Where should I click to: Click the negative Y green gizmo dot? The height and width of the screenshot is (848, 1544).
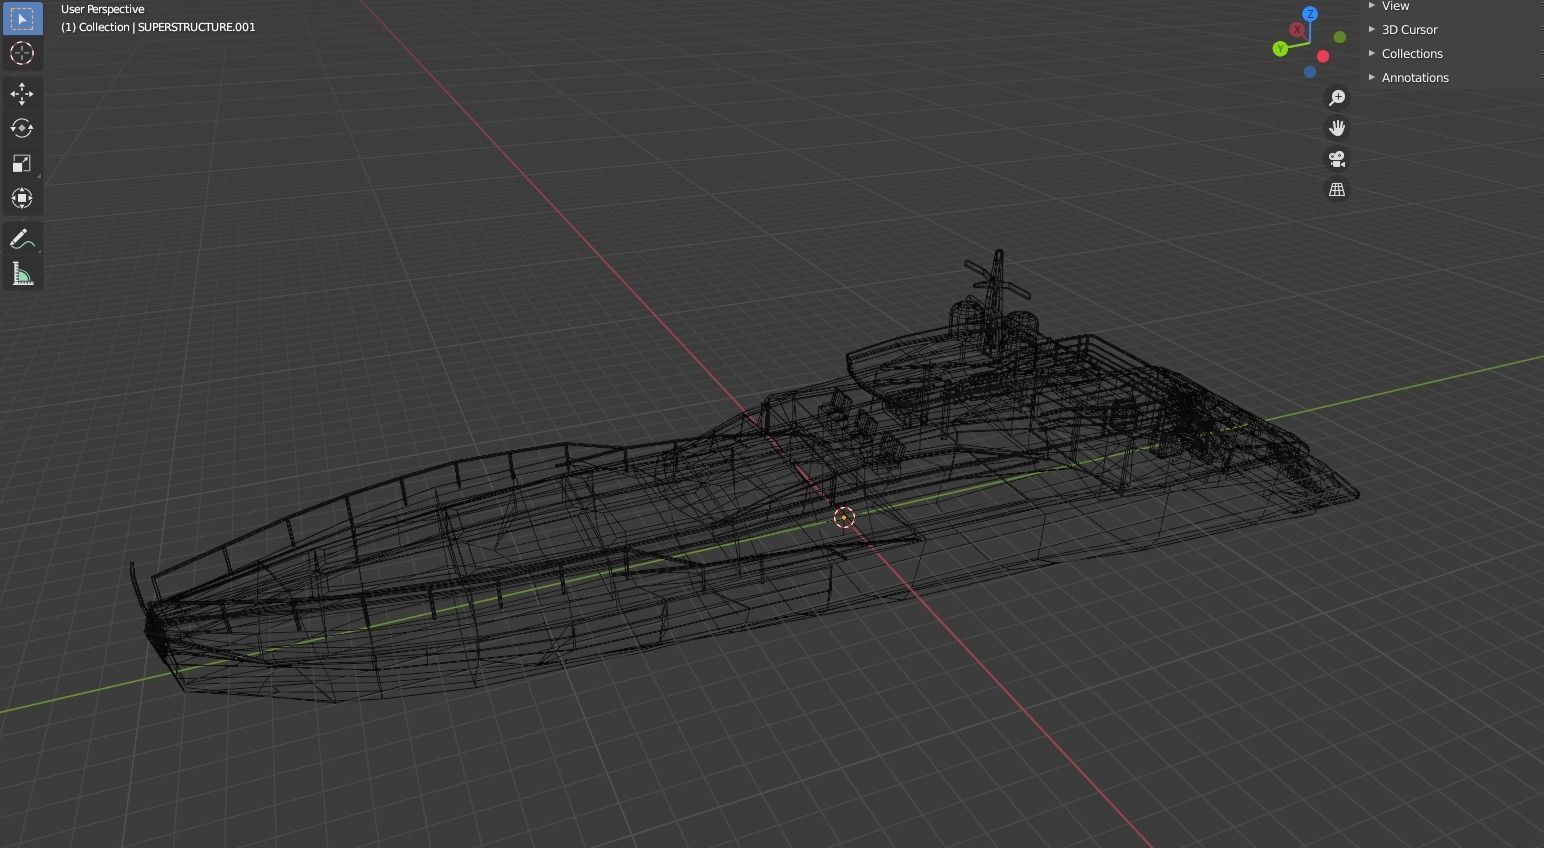(1340, 37)
